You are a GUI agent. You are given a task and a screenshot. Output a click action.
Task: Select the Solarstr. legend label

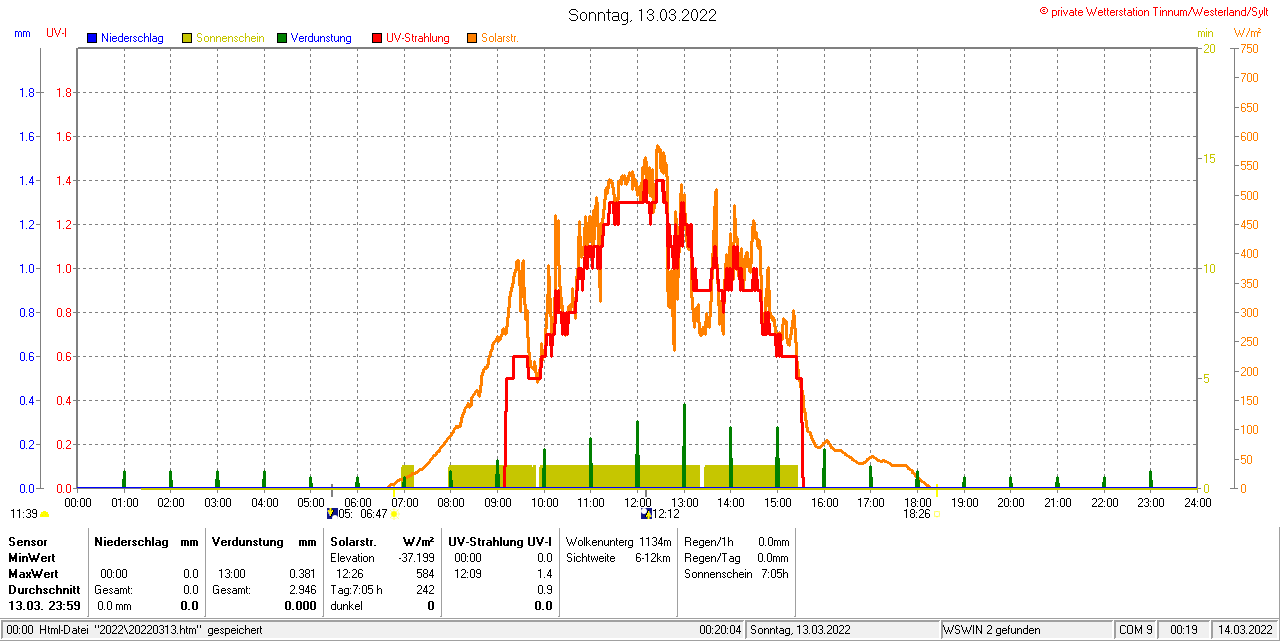pos(499,38)
